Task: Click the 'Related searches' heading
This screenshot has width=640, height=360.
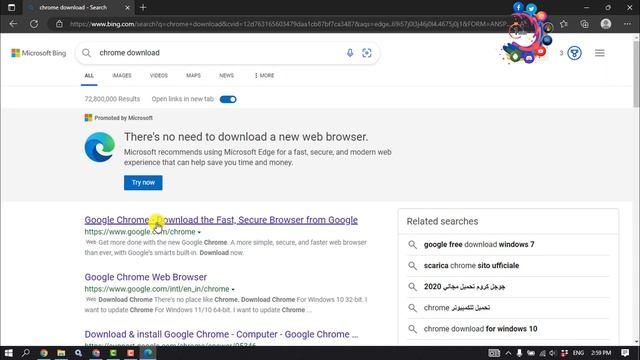Action: 442,221
